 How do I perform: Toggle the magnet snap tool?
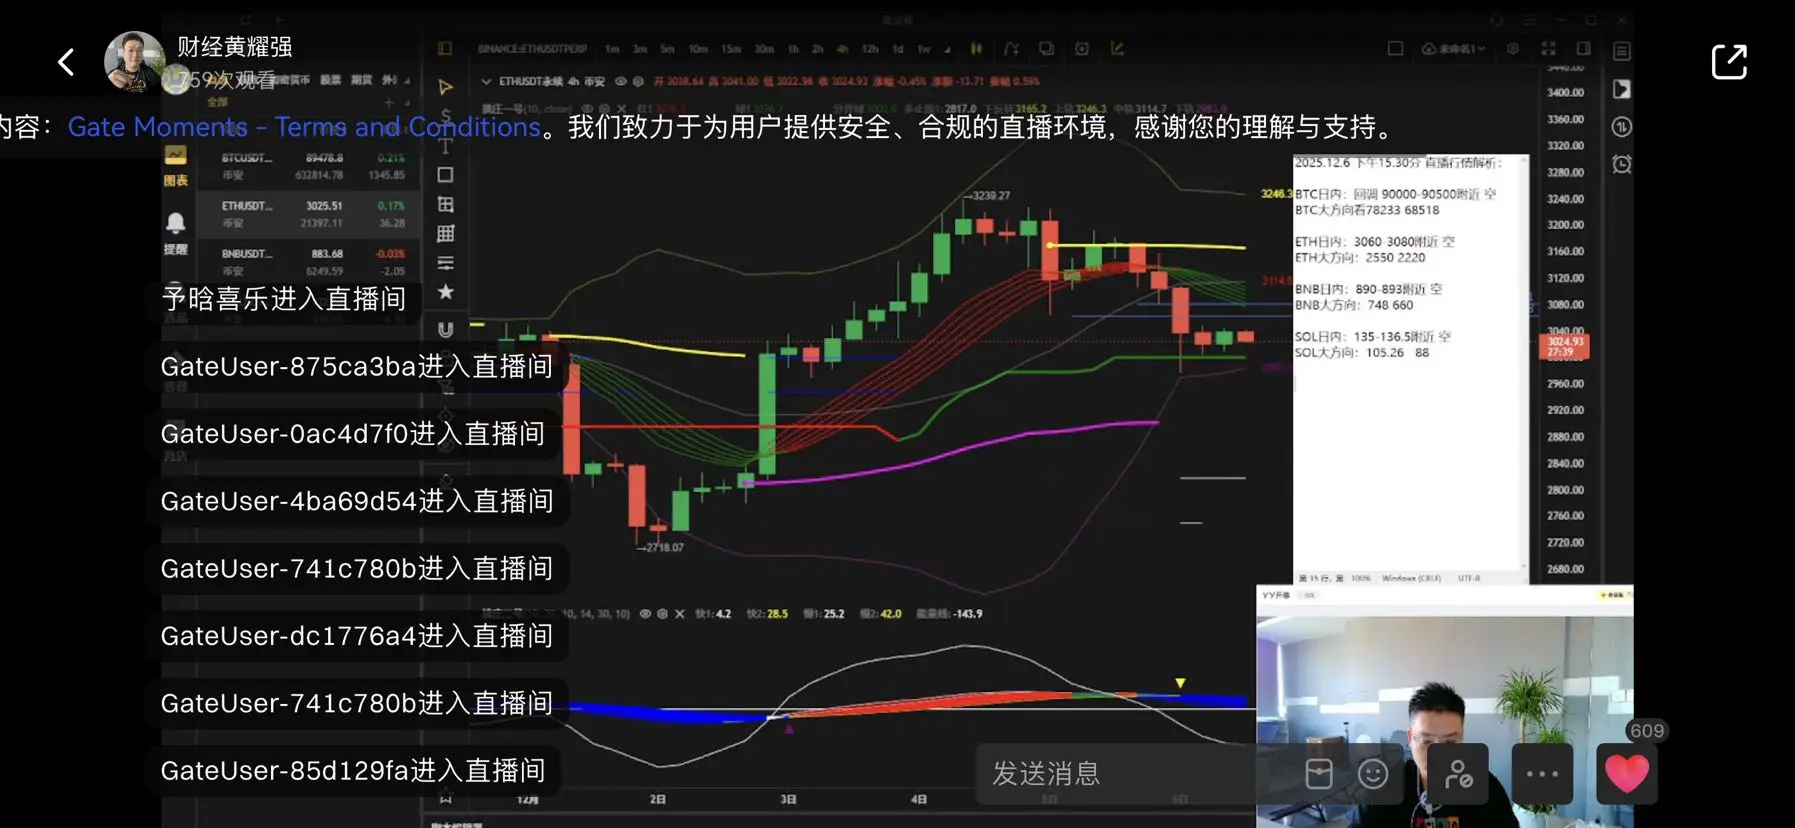coord(446,329)
